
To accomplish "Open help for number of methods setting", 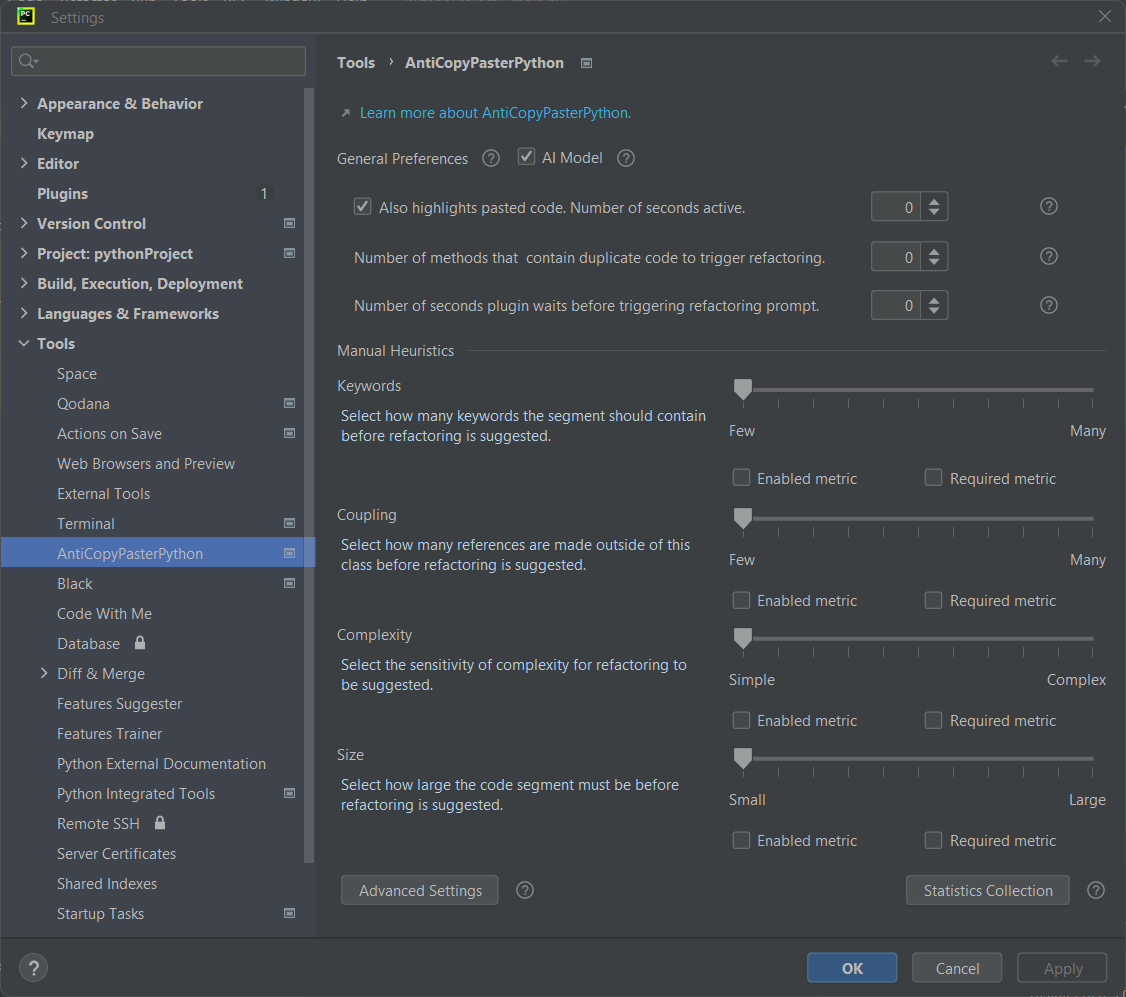I will 1048,256.
